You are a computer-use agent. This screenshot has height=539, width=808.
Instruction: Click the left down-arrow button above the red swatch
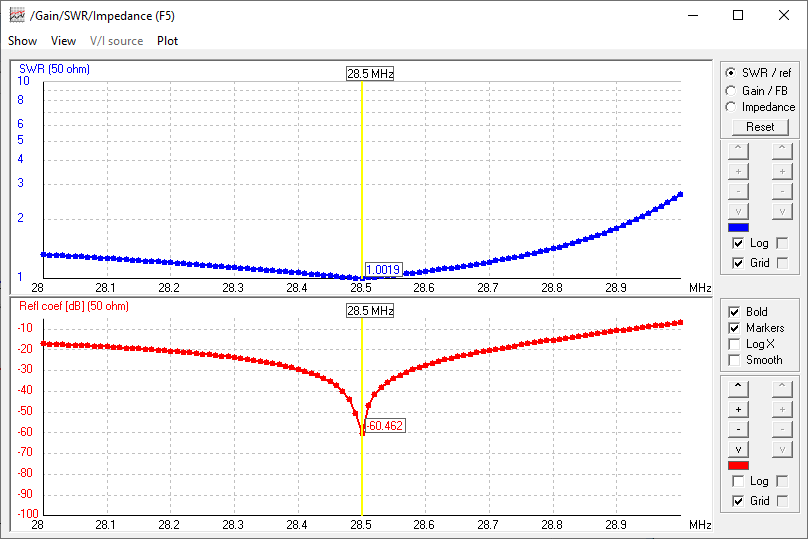tap(738, 448)
